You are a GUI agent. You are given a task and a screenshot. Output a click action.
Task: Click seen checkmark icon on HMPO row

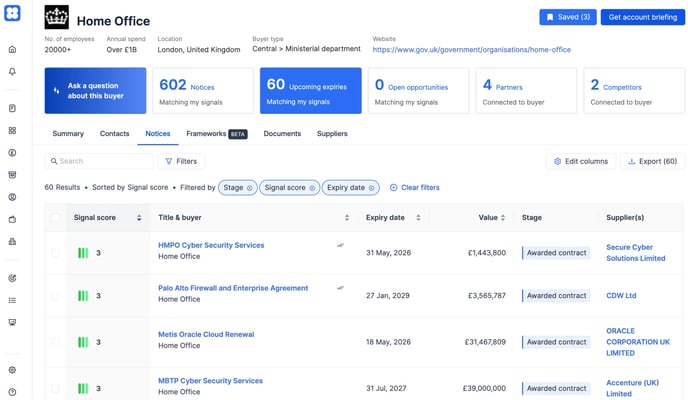[x=340, y=245]
